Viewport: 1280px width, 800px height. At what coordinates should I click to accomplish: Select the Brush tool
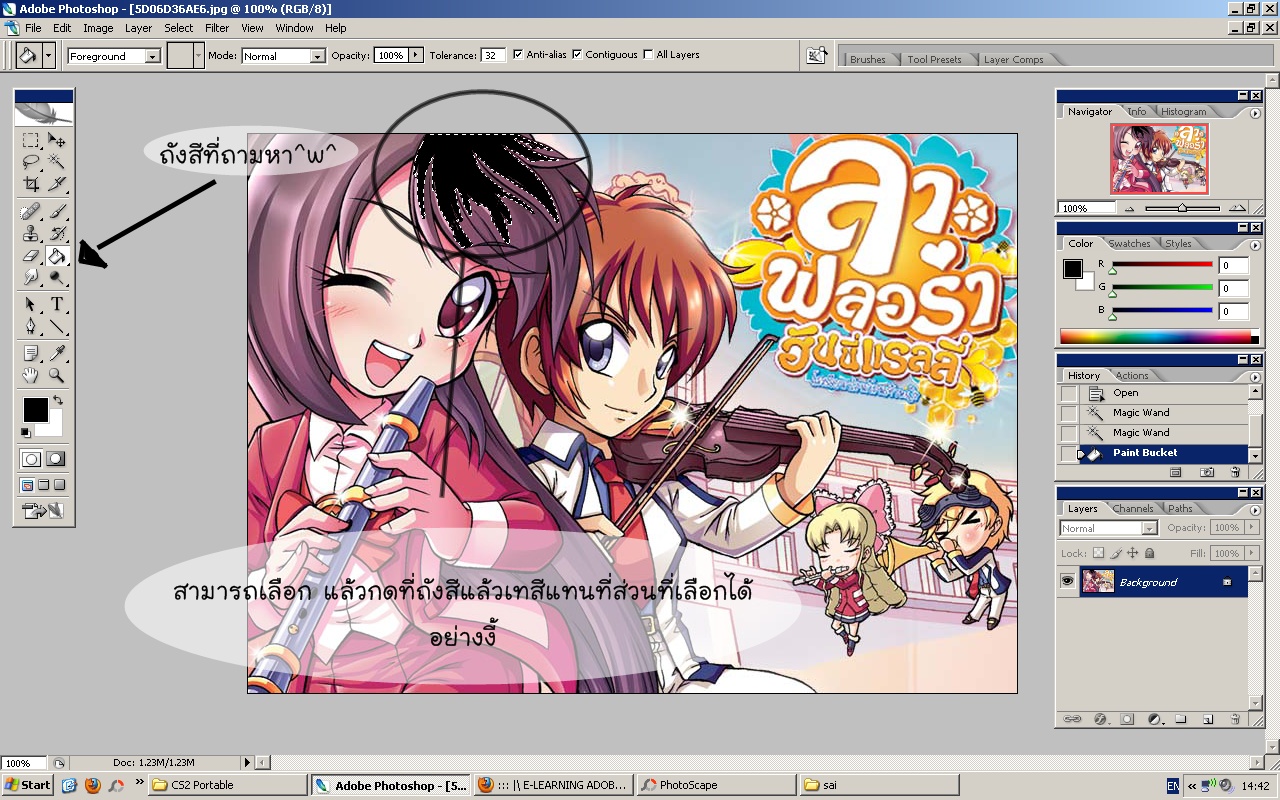pos(57,212)
